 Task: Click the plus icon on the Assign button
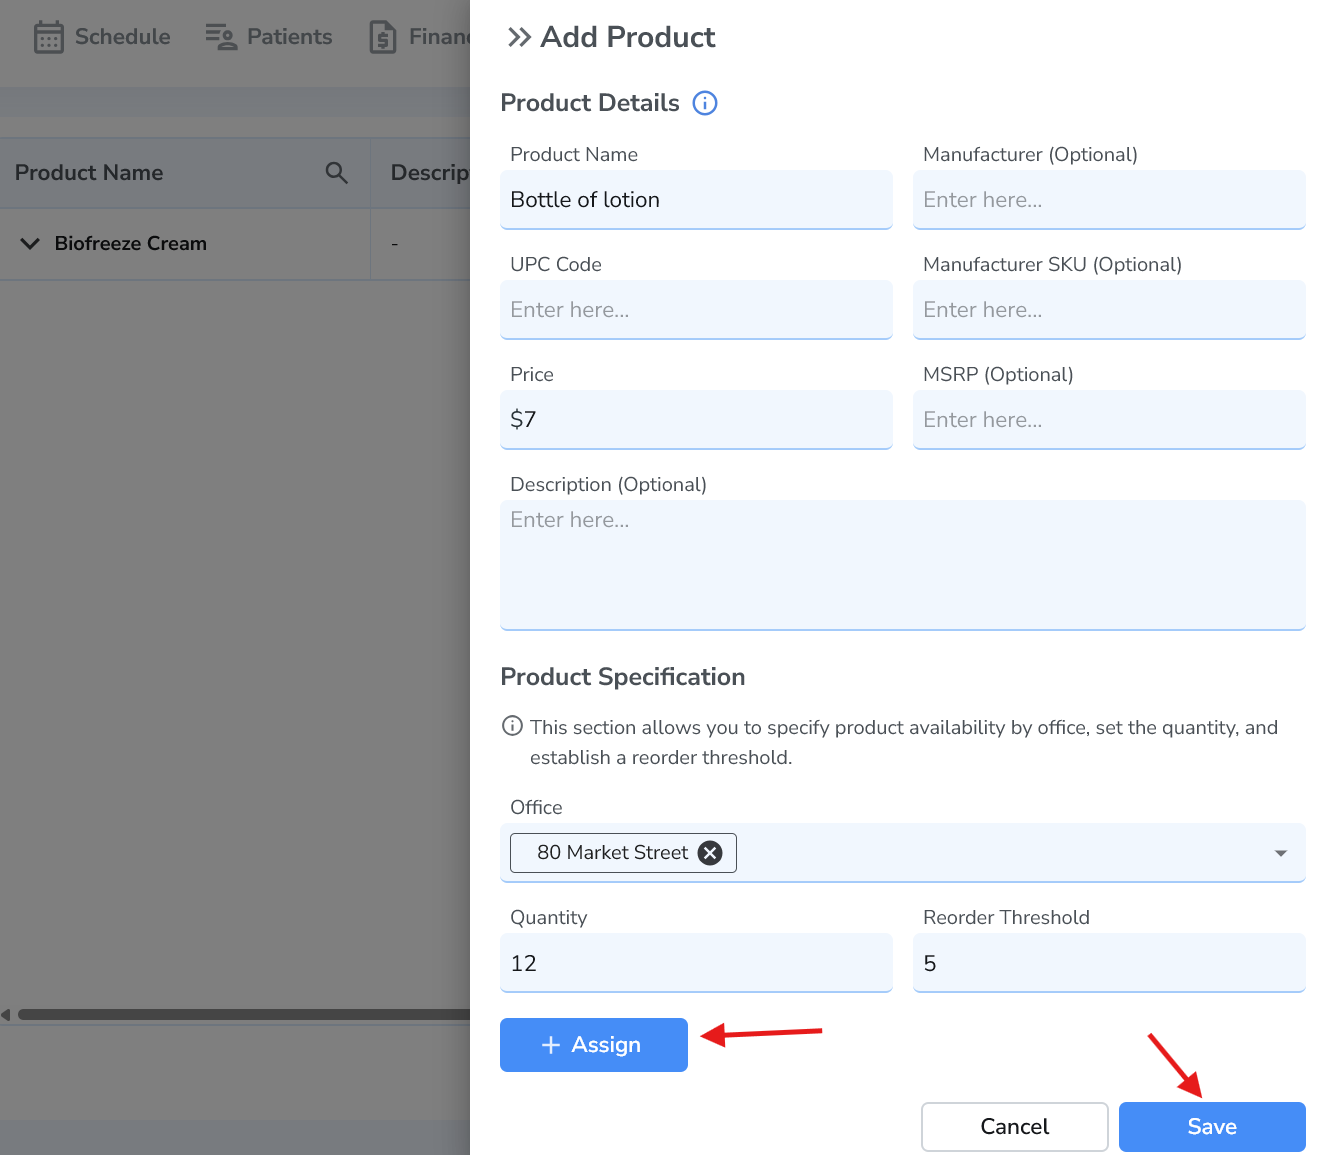tap(550, 1044)
